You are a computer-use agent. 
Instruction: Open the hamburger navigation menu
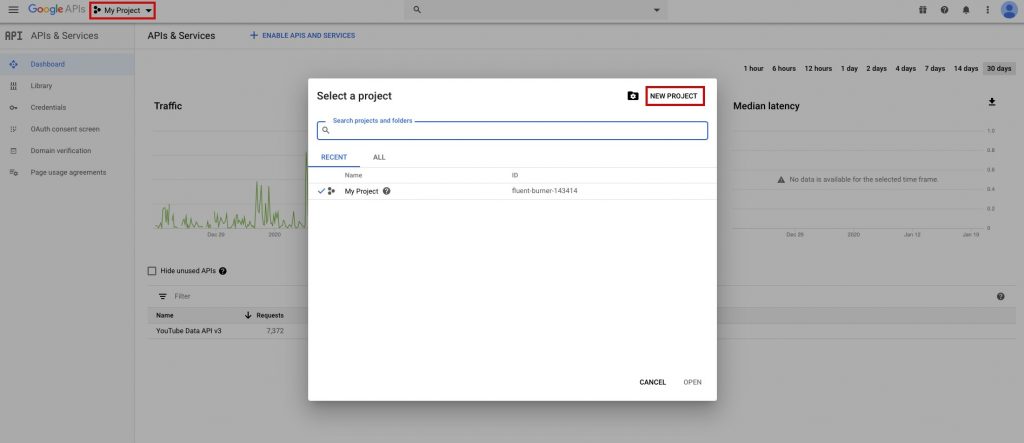(13, 10)
